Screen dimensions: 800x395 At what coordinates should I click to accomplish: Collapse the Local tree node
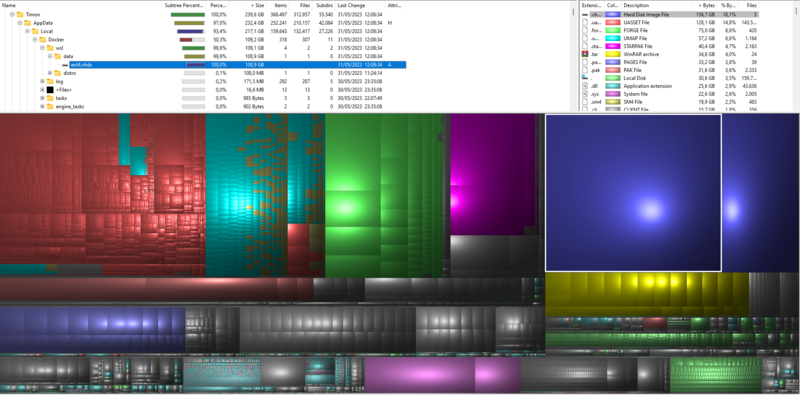tap(28, 31)
